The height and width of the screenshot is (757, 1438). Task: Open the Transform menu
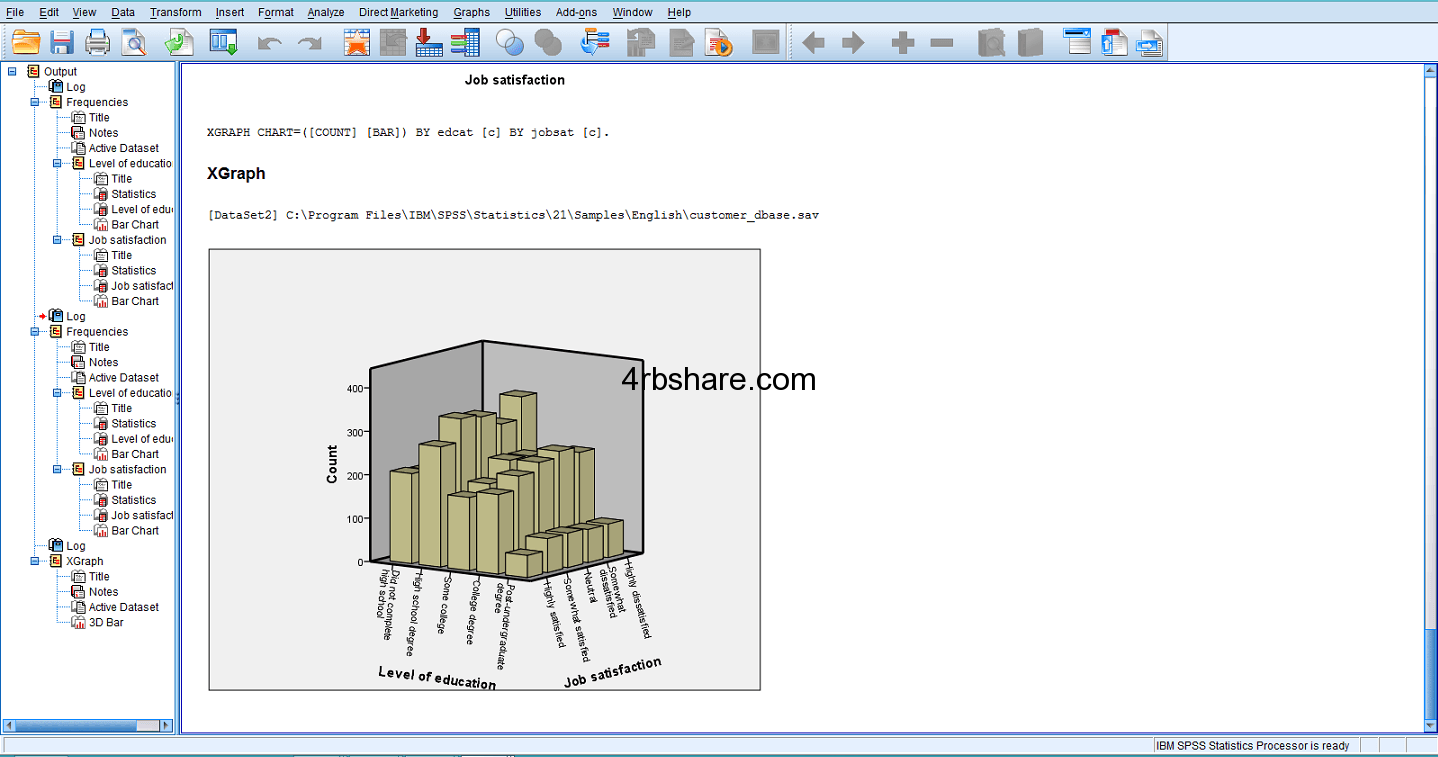click(176, 12)
